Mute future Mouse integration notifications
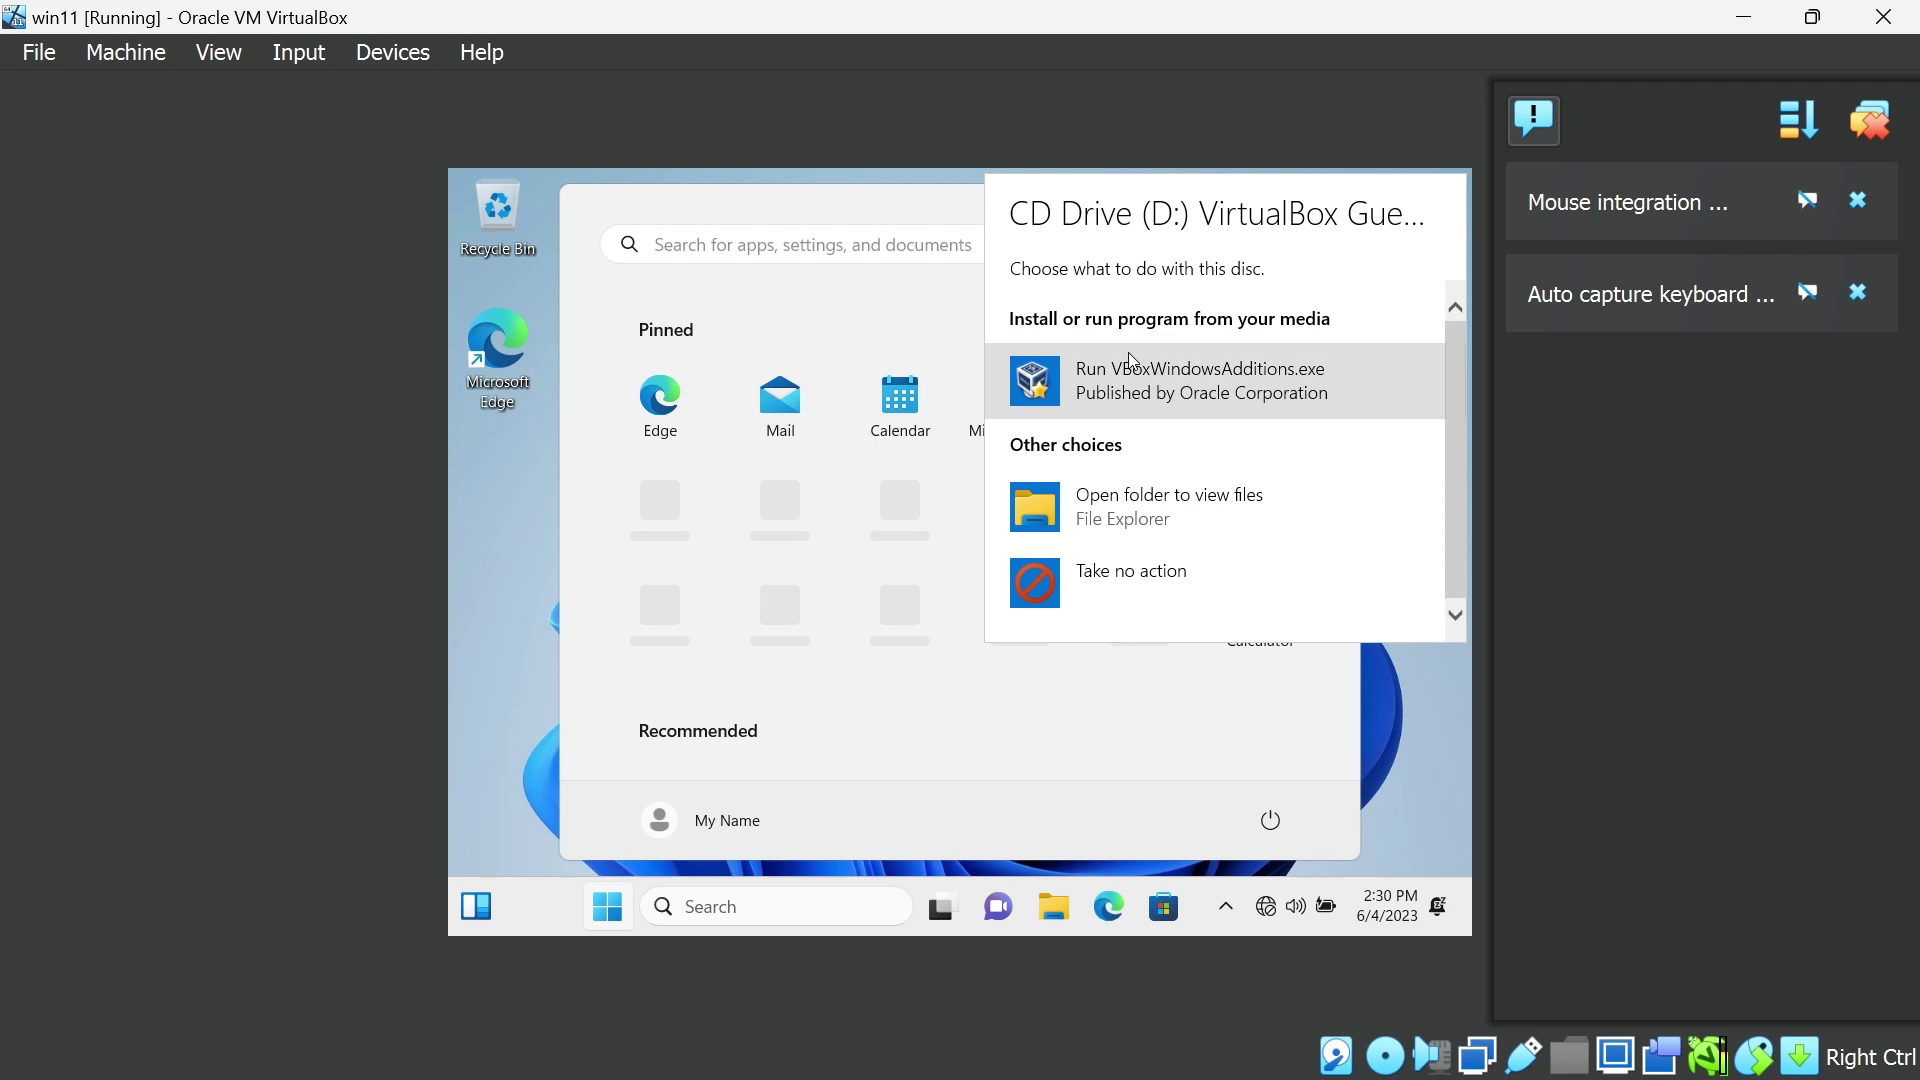 (x=1807, y=201)
